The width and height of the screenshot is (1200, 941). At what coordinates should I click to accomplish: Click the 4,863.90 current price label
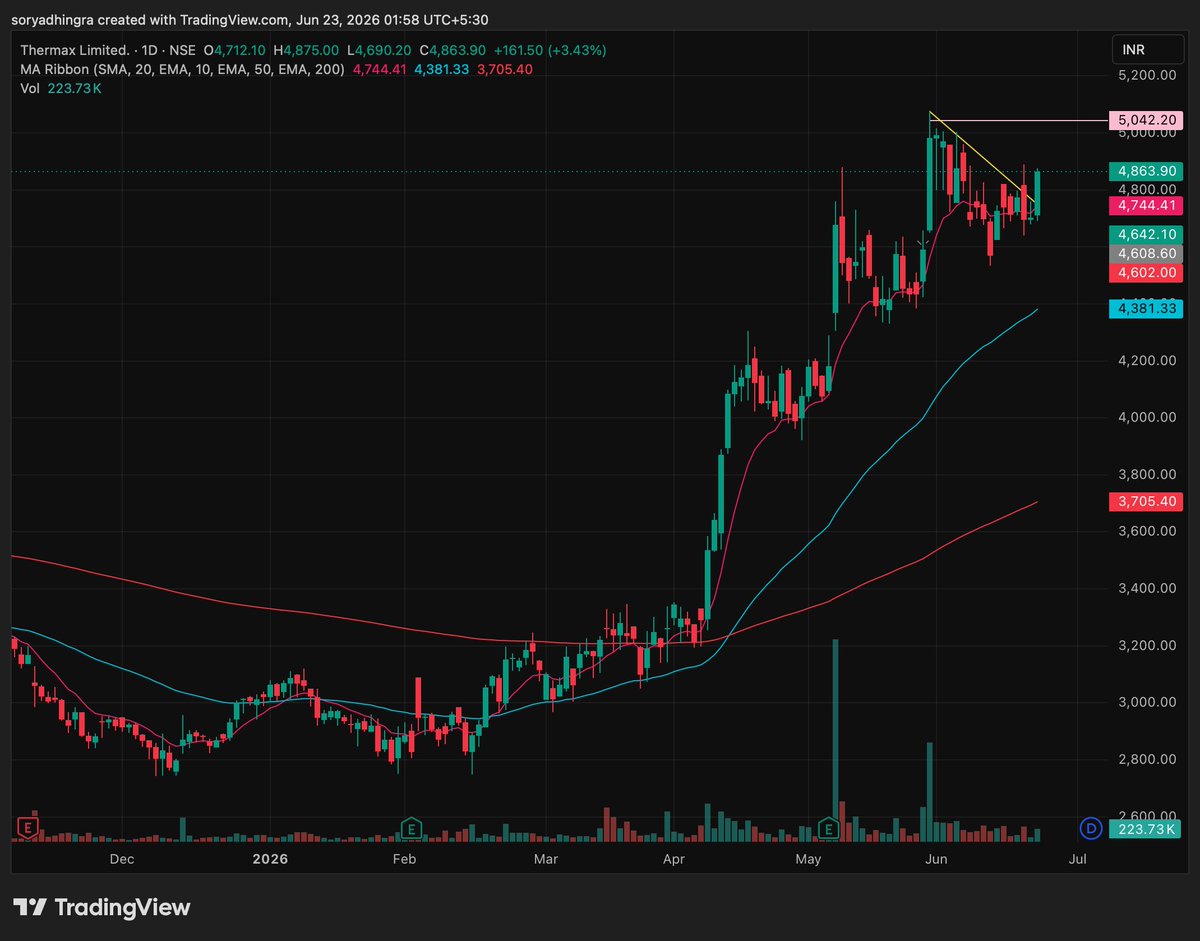[x=1146, y=171]
